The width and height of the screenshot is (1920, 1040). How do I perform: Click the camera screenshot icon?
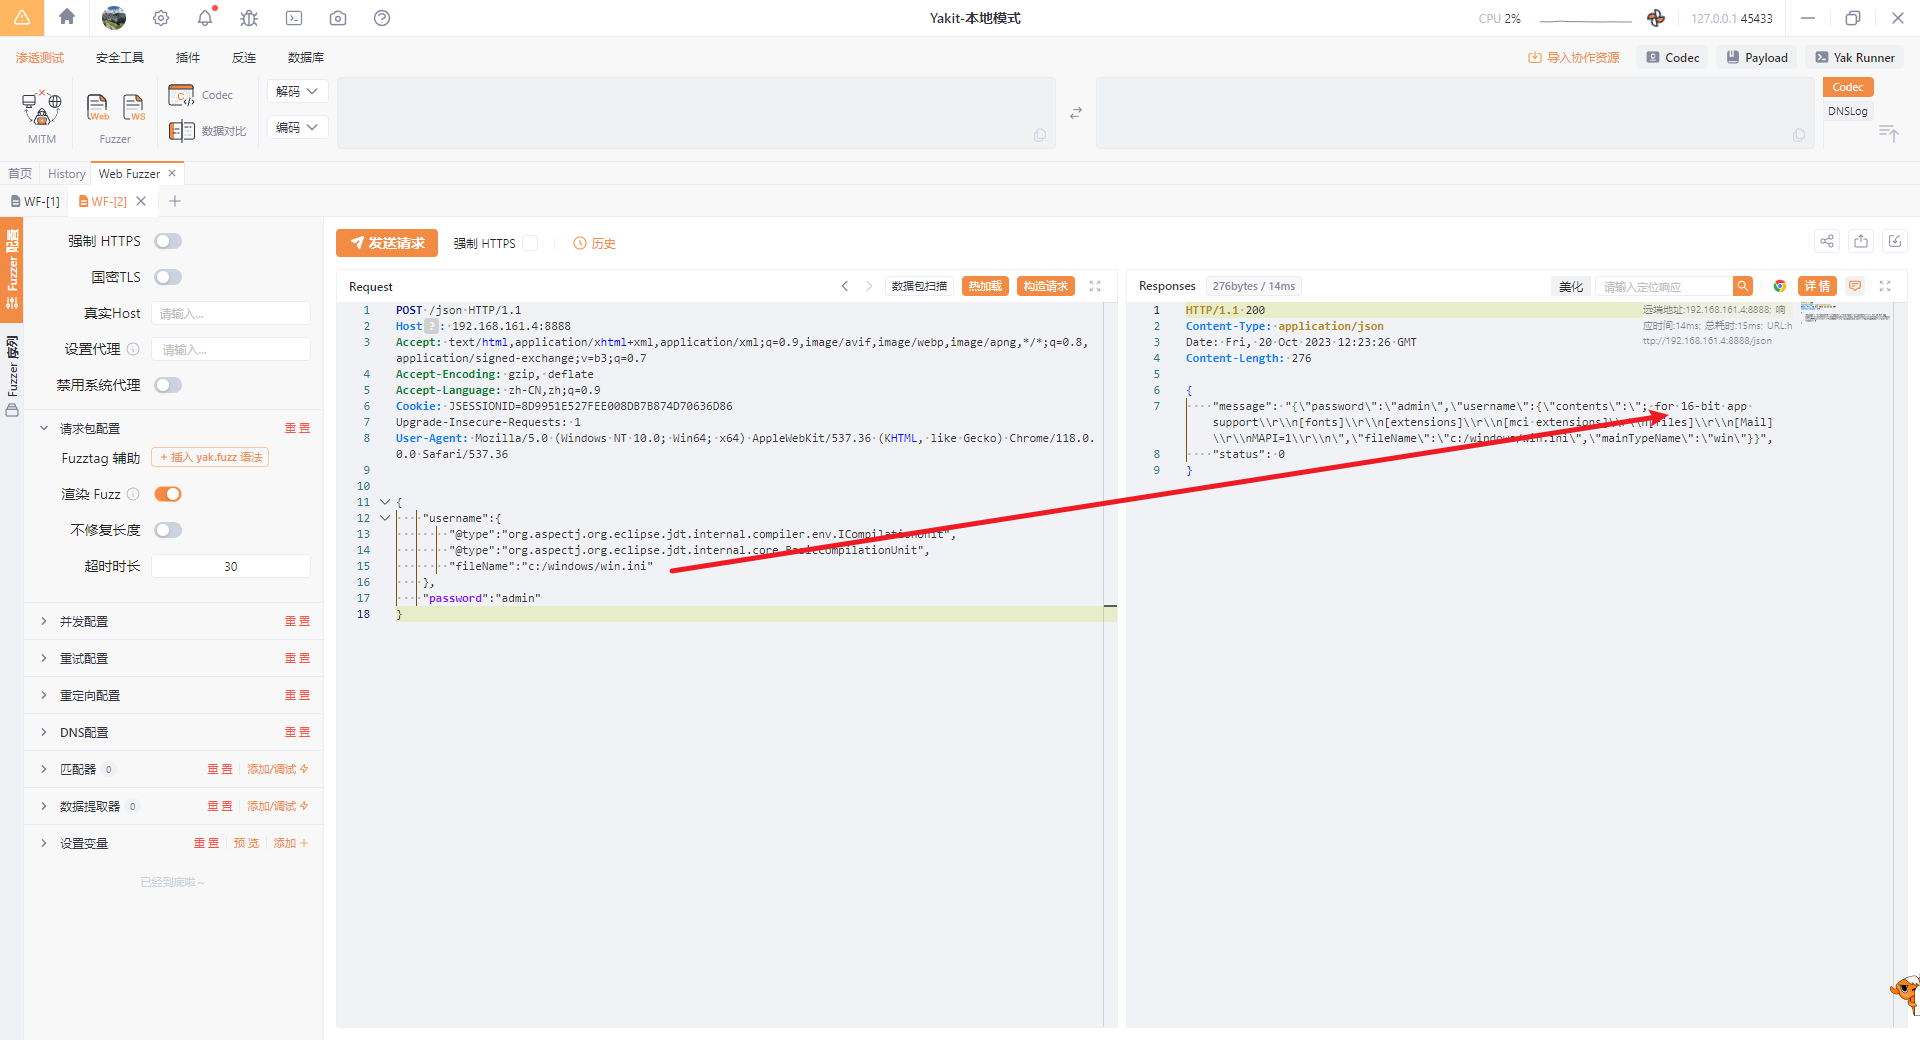click(x=338, y=18)
